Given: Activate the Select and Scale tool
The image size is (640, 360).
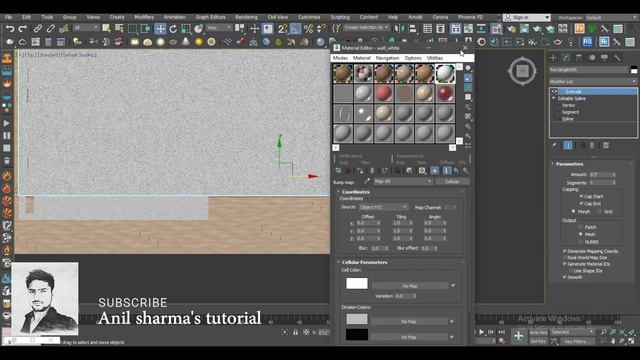Looking at the screenshot, I should point(186,29).
